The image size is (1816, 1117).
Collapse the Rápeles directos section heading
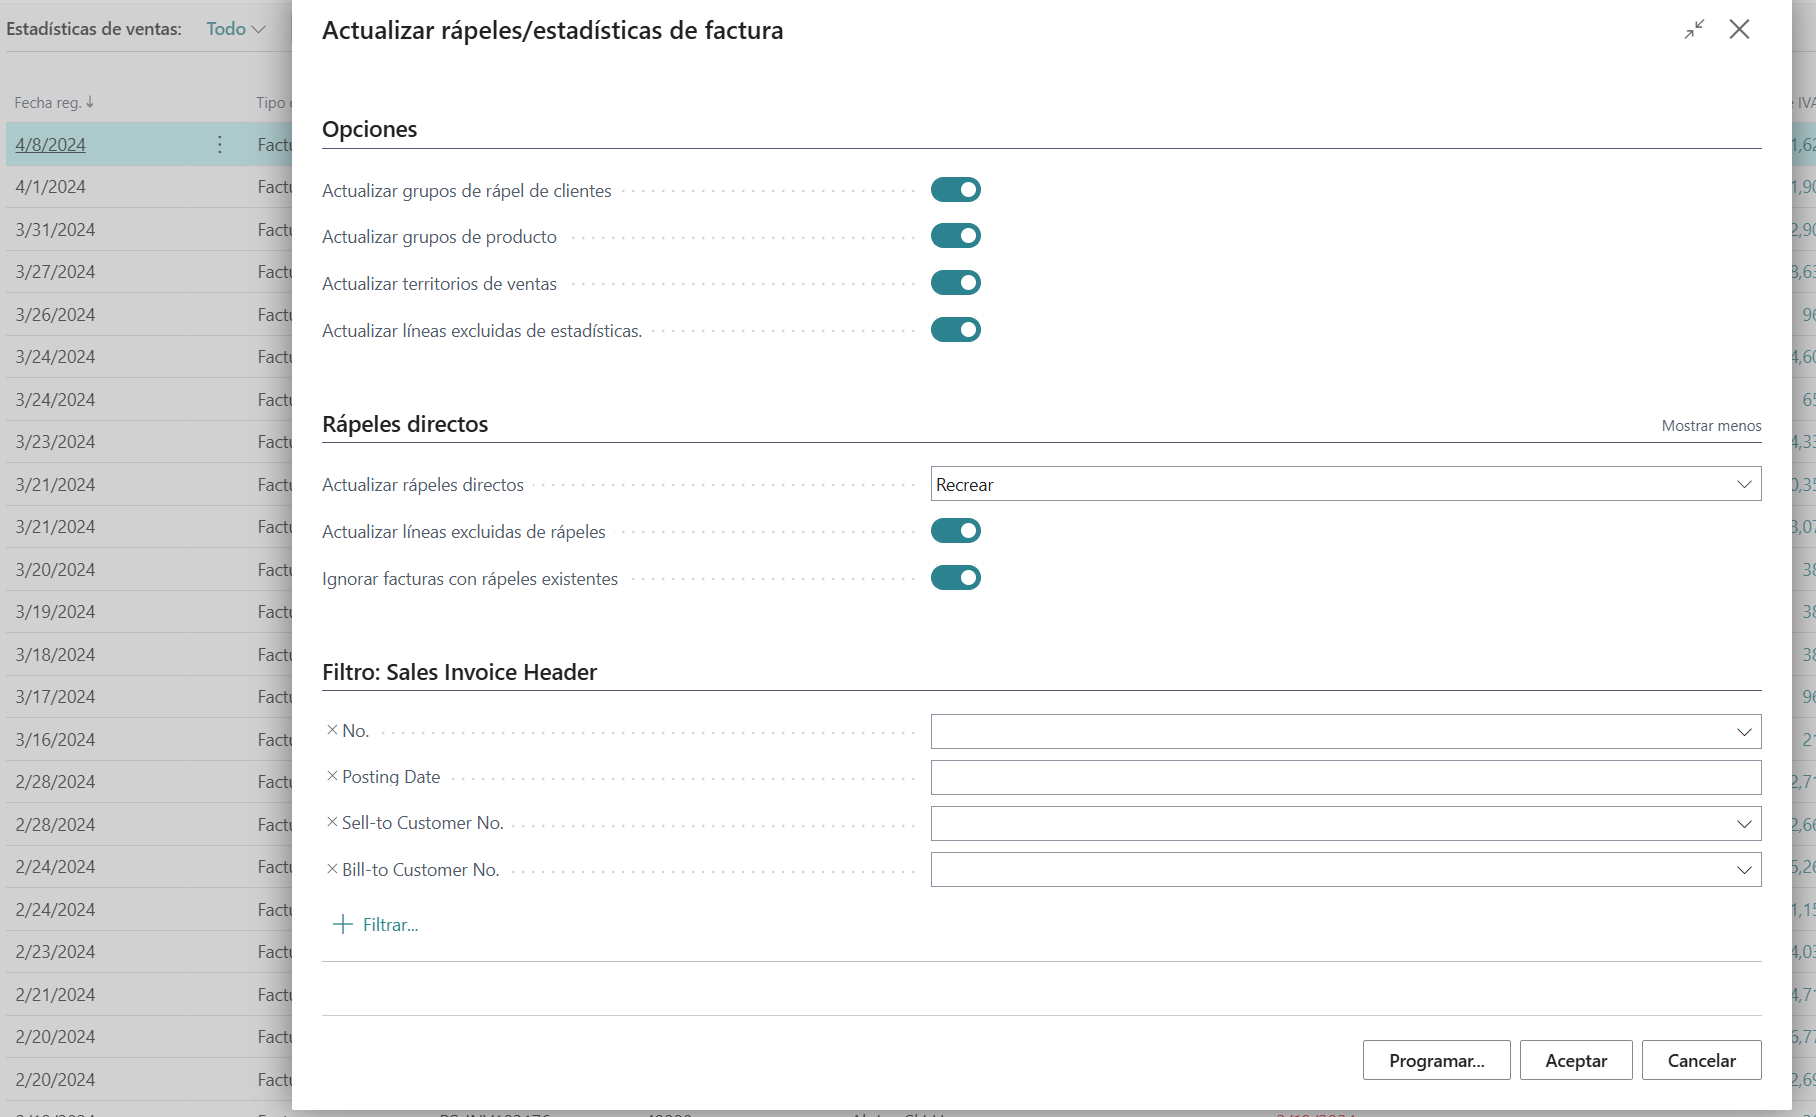(405, 424)
